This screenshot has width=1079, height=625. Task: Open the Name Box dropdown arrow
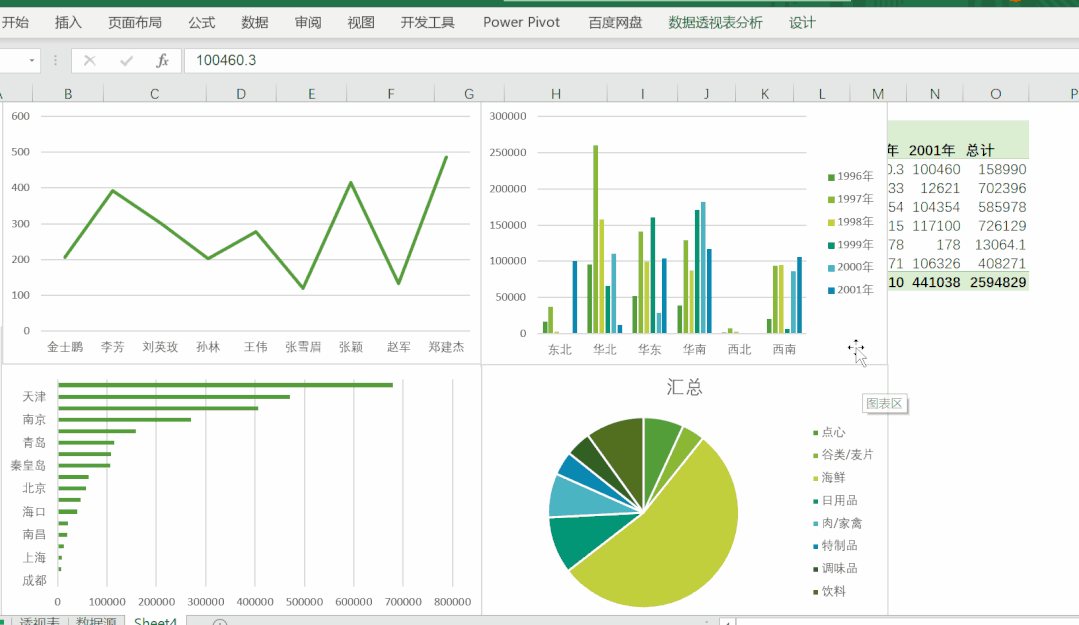tap(31, 61)
